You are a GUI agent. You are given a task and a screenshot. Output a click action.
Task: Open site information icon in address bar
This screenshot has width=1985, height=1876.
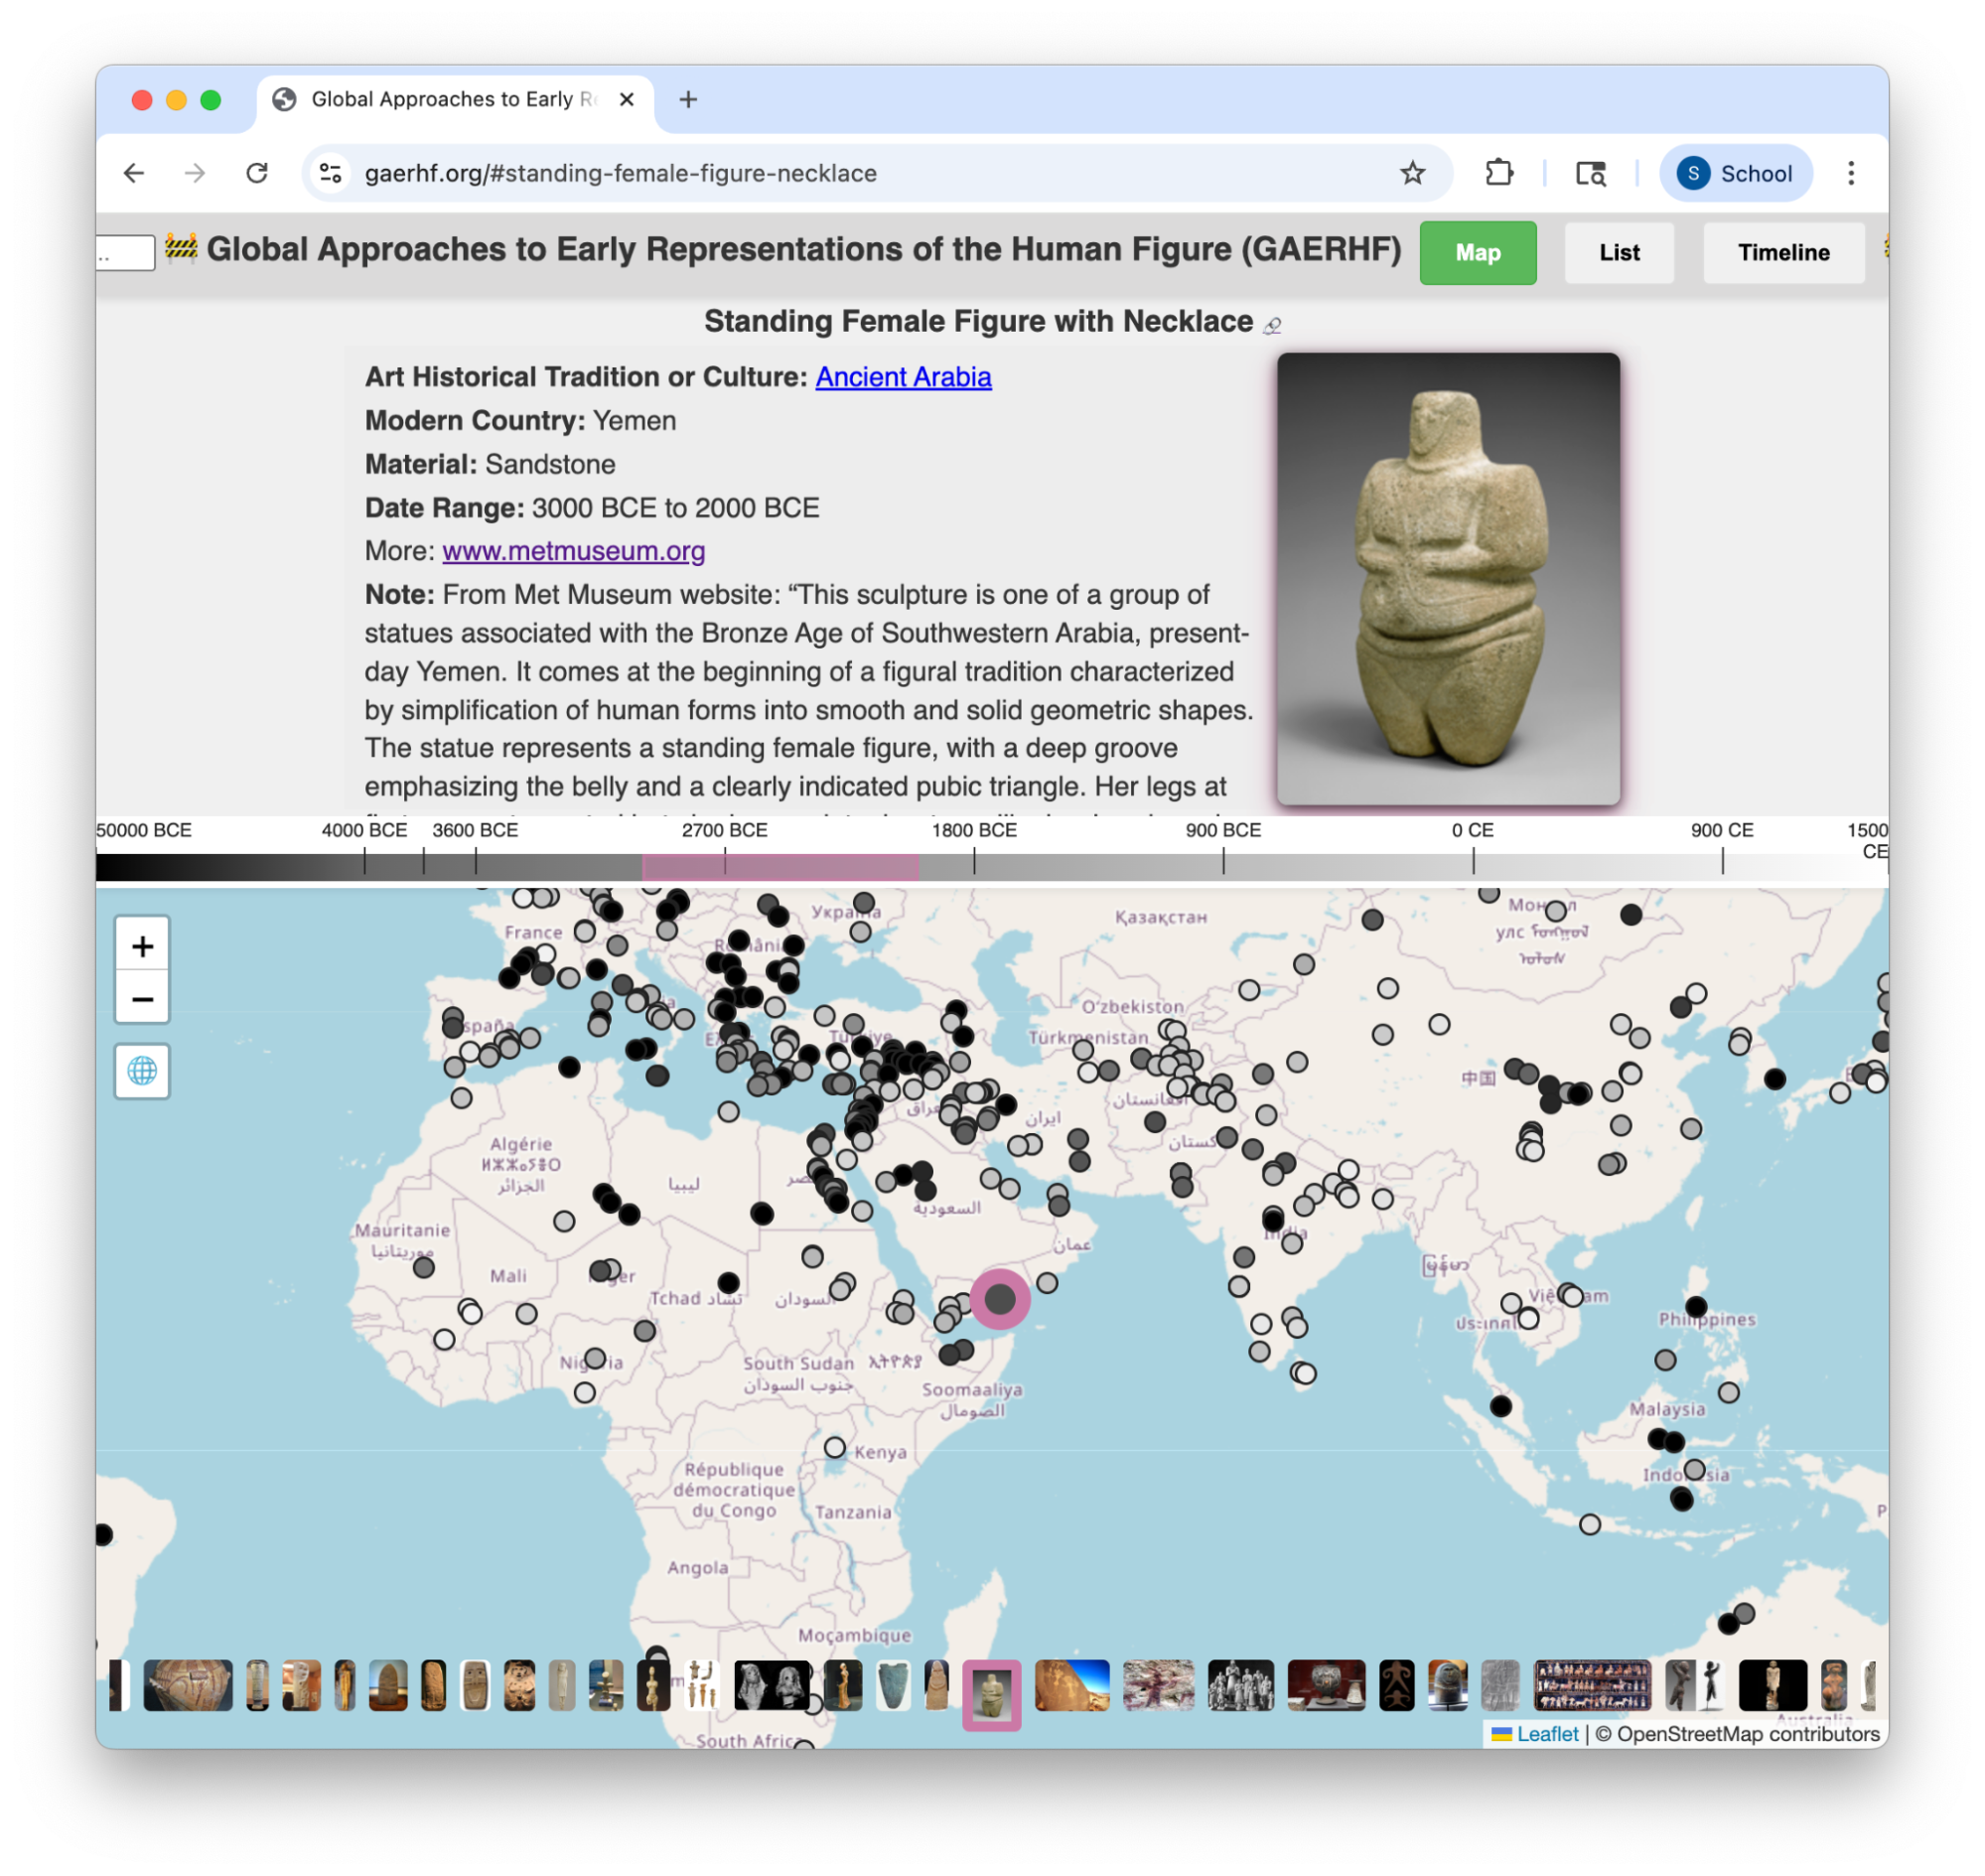[331, 173]
